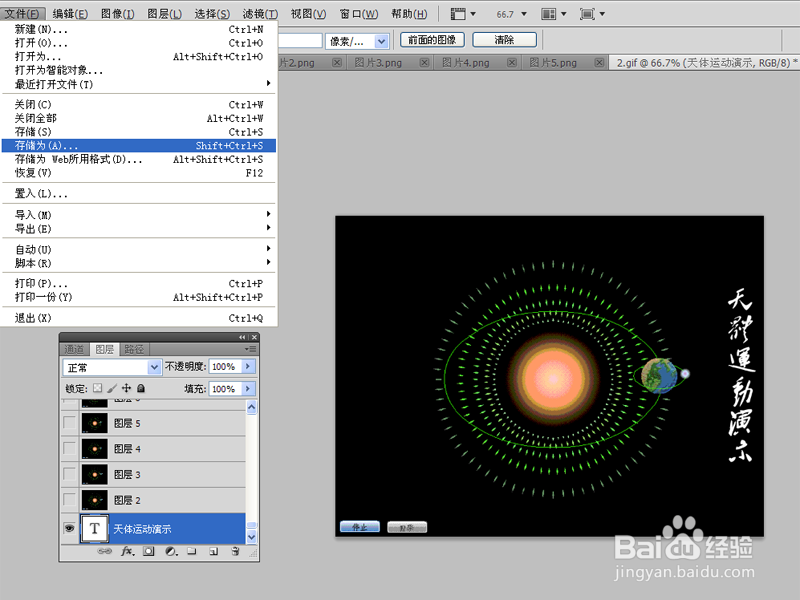800x600 pixels.
Task: Open view extras icon in application bar
Action: (x=463, y=14)
